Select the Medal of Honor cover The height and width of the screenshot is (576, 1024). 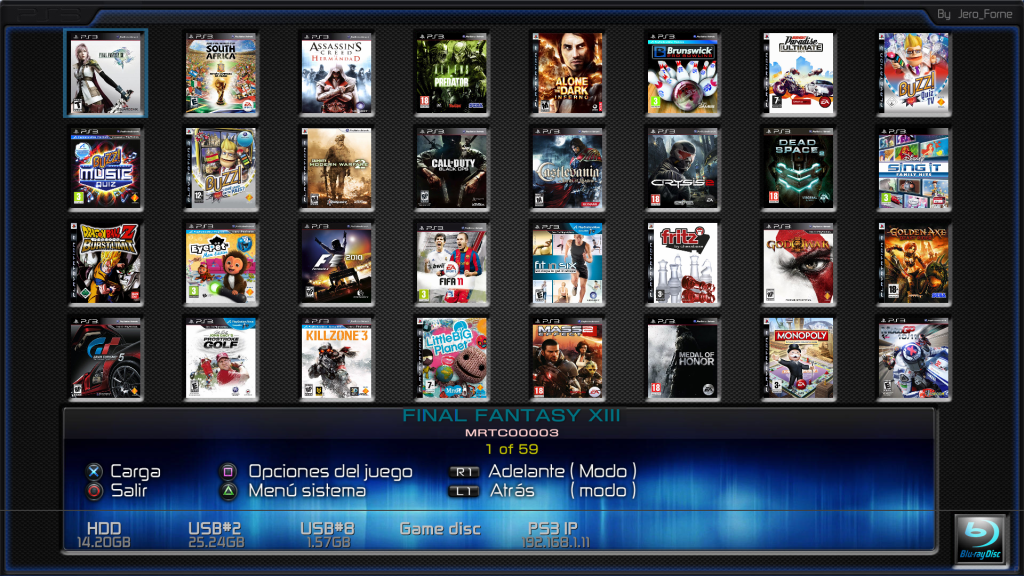click(682, 359)
